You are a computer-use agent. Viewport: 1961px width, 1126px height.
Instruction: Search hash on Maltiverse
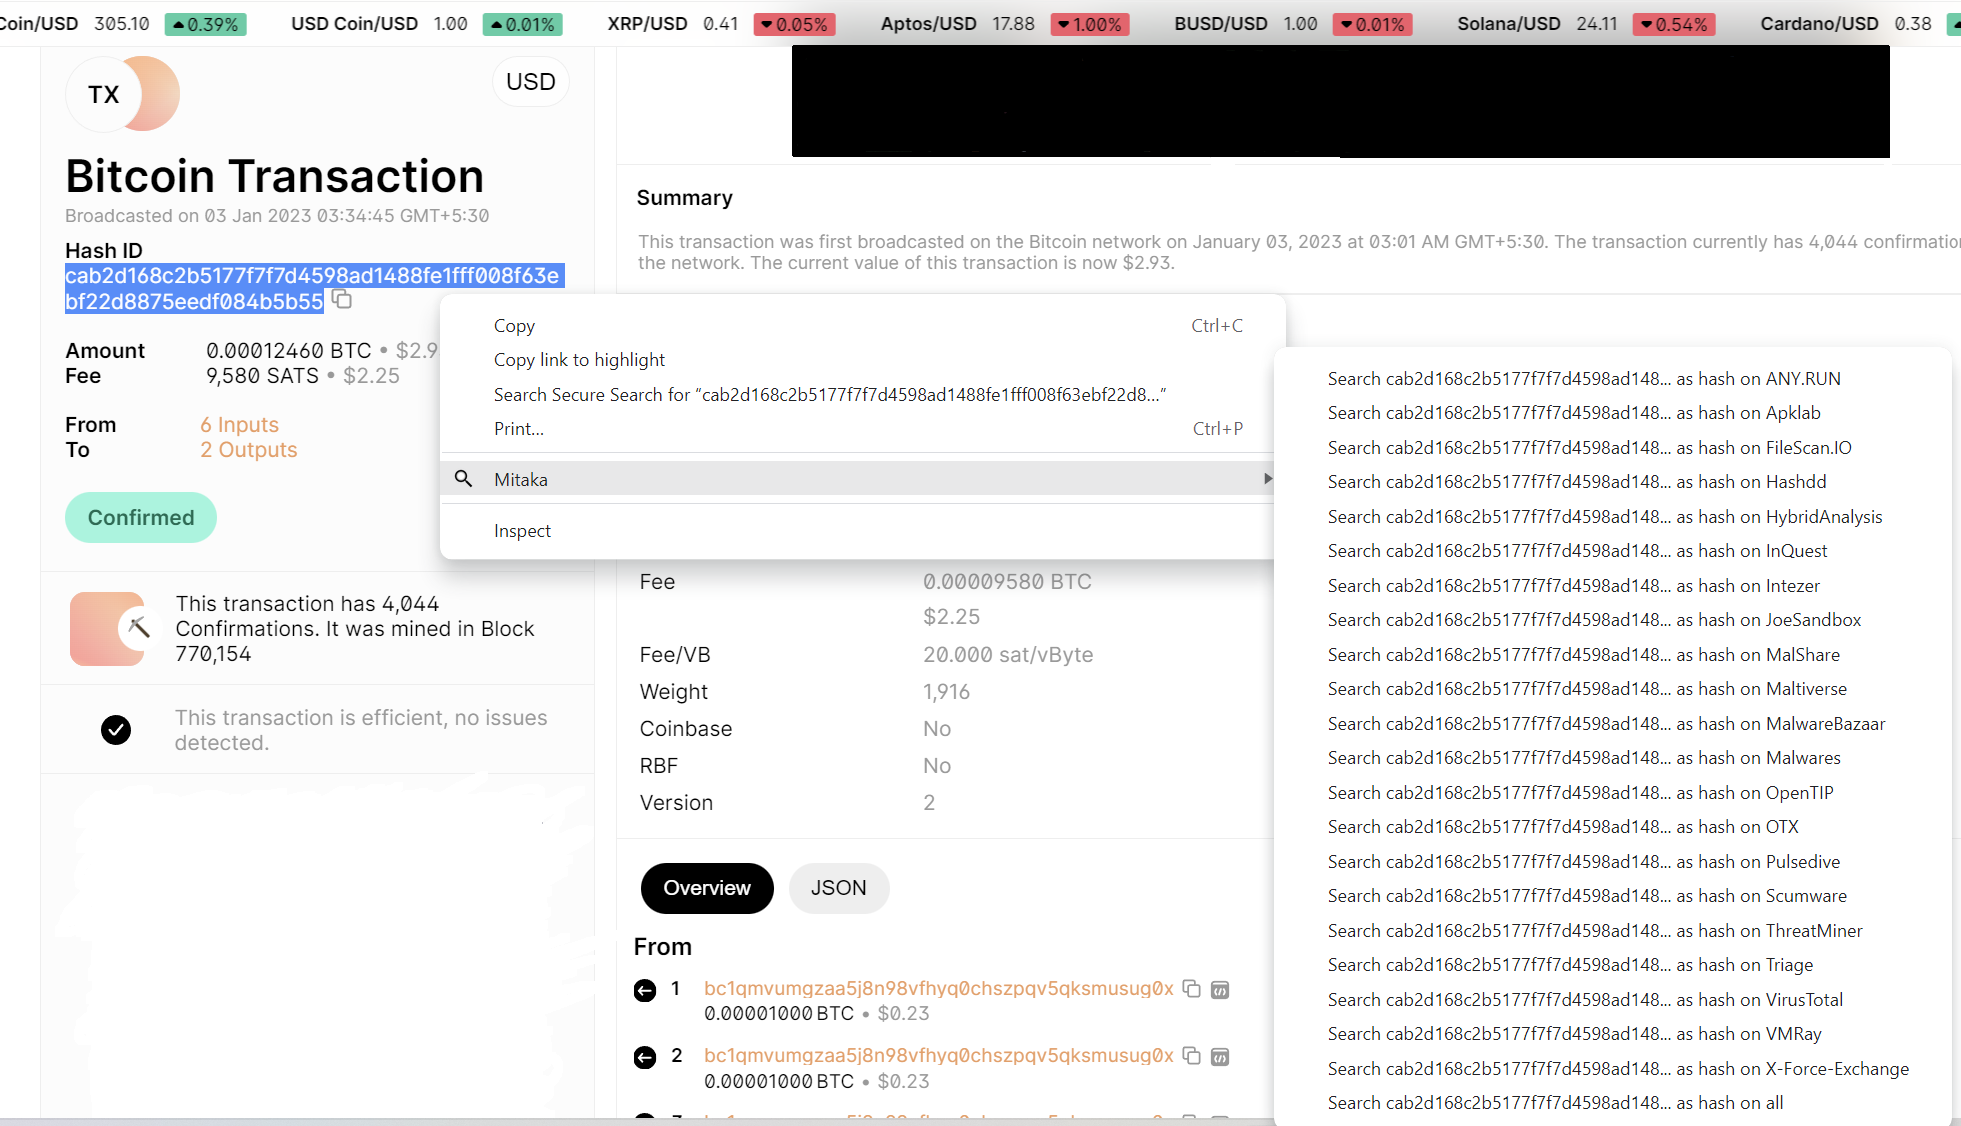[x=1612, y=689]
